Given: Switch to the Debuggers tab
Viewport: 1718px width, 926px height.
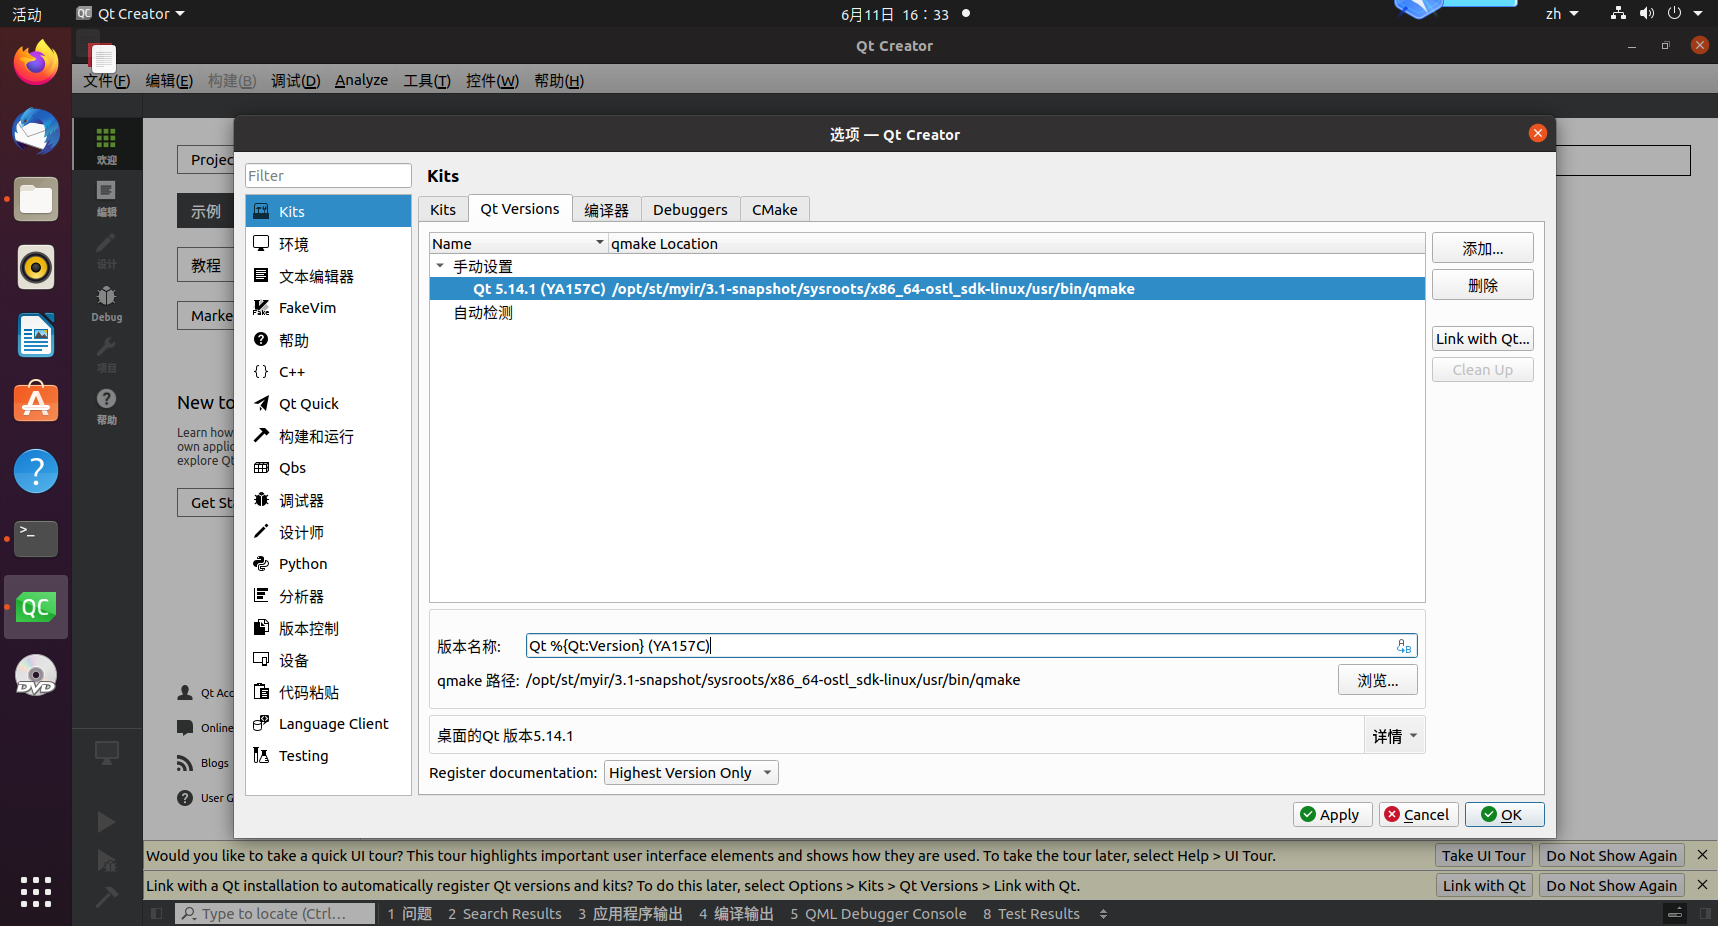Looking at the screenshot, I should pyautogui.click(x=690, y=209).
